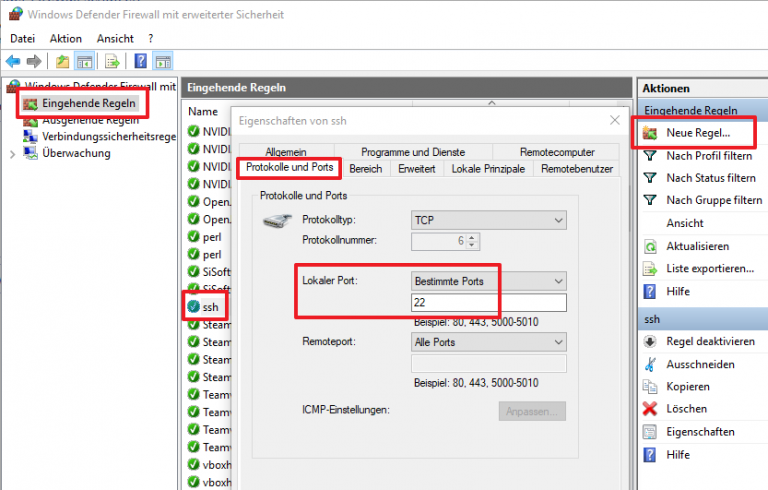768x490 pixels.
Task: Click the red X Löschen icon
Action: click(650, 409)
